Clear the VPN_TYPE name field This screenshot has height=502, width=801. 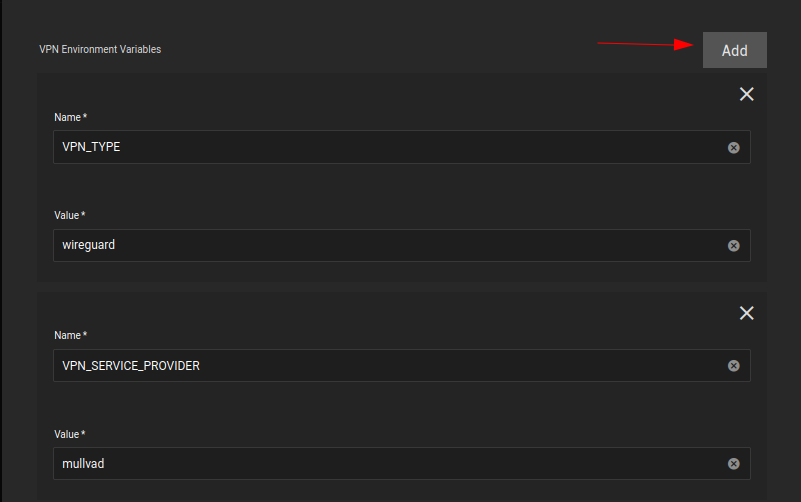733,147
